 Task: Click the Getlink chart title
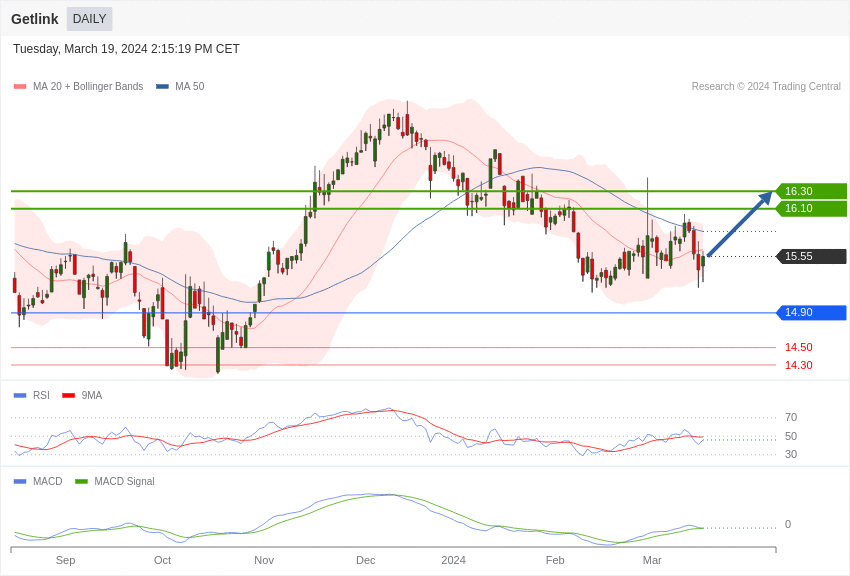click(x=35, y=19)
